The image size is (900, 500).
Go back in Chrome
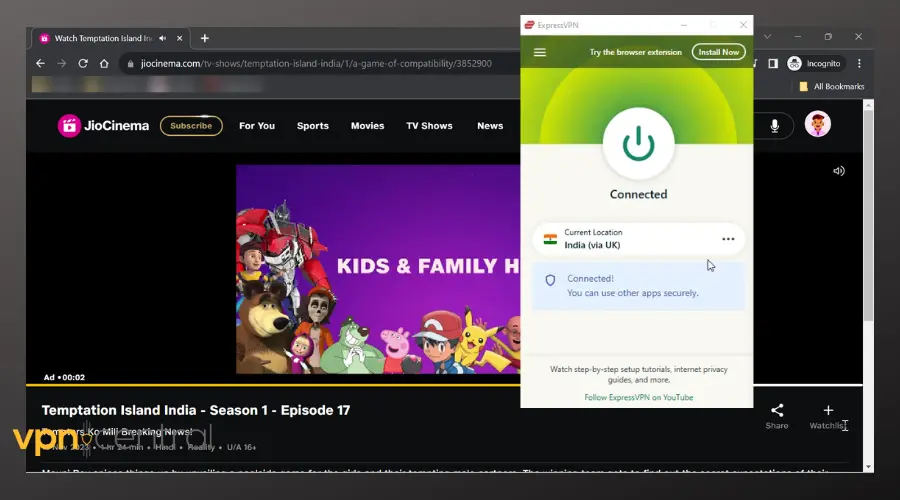coord(40,64)
